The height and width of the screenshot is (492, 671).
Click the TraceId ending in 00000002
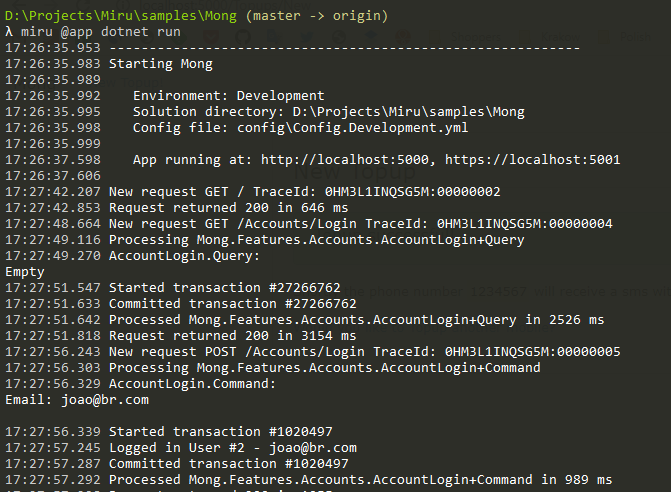point(418,191)
